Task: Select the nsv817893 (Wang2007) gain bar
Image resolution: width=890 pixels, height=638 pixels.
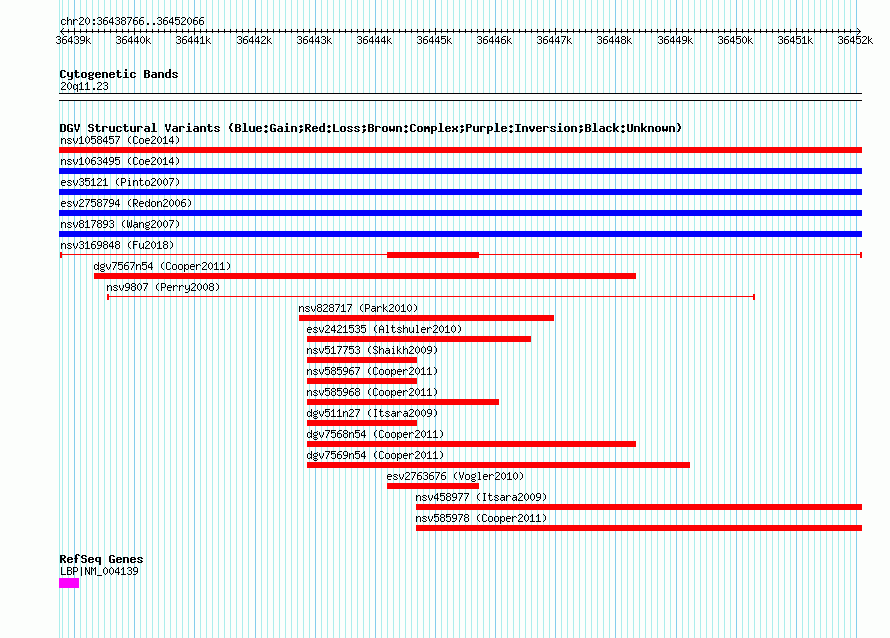Action: [460, 234]
